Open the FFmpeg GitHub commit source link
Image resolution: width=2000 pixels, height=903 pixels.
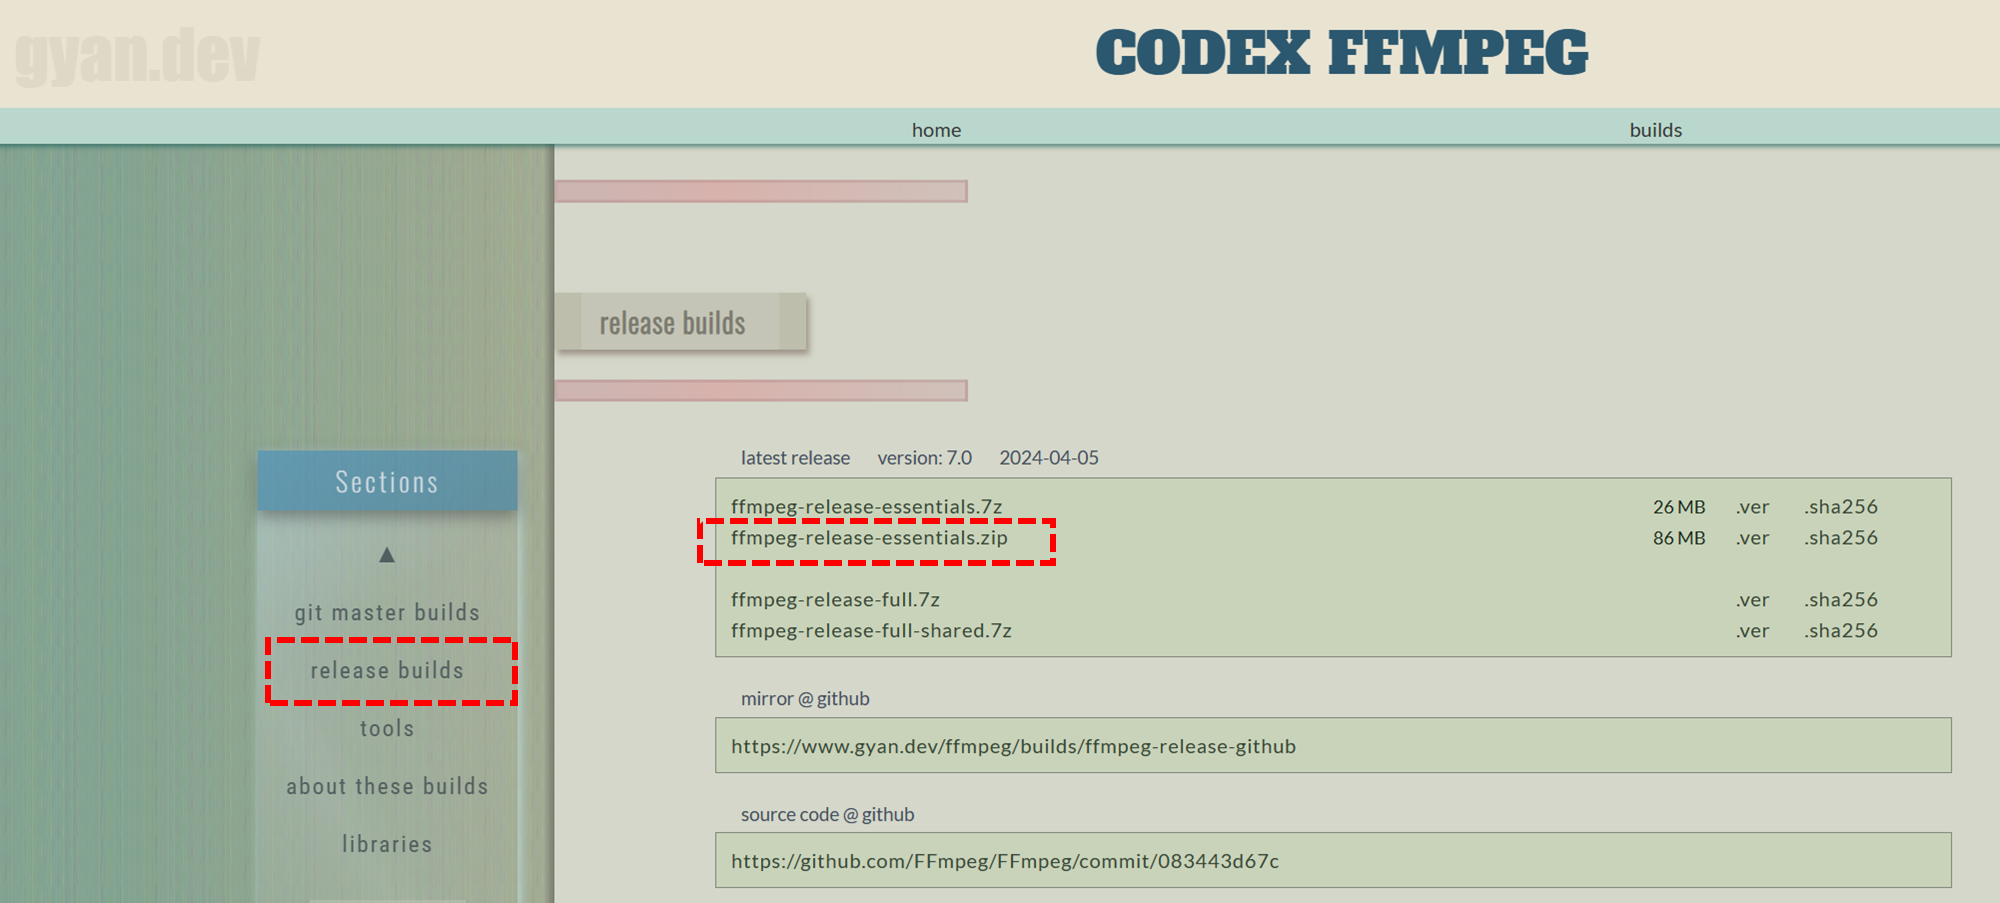[1004, 861]
